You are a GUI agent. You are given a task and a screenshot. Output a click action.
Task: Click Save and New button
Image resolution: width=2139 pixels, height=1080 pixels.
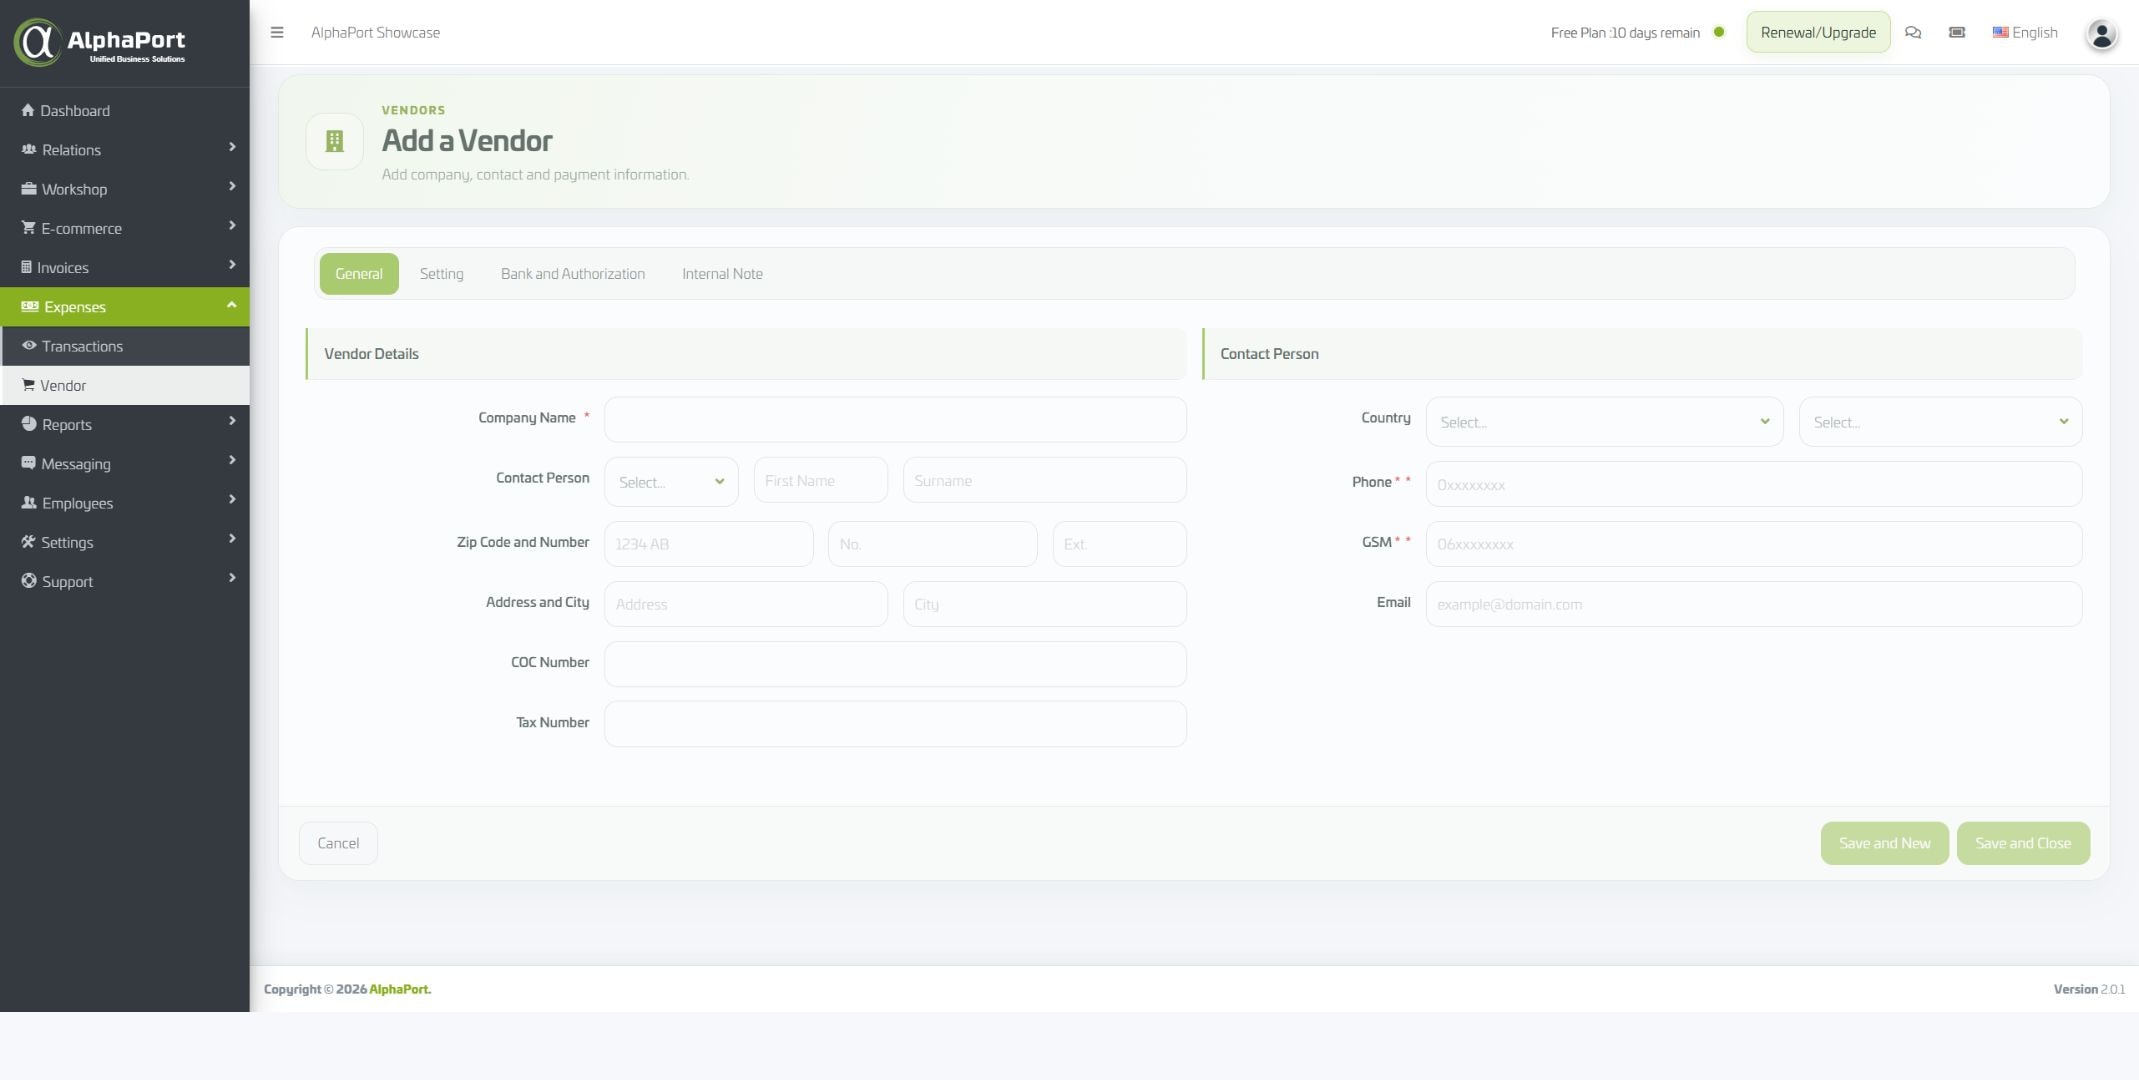pos(1884,843)
